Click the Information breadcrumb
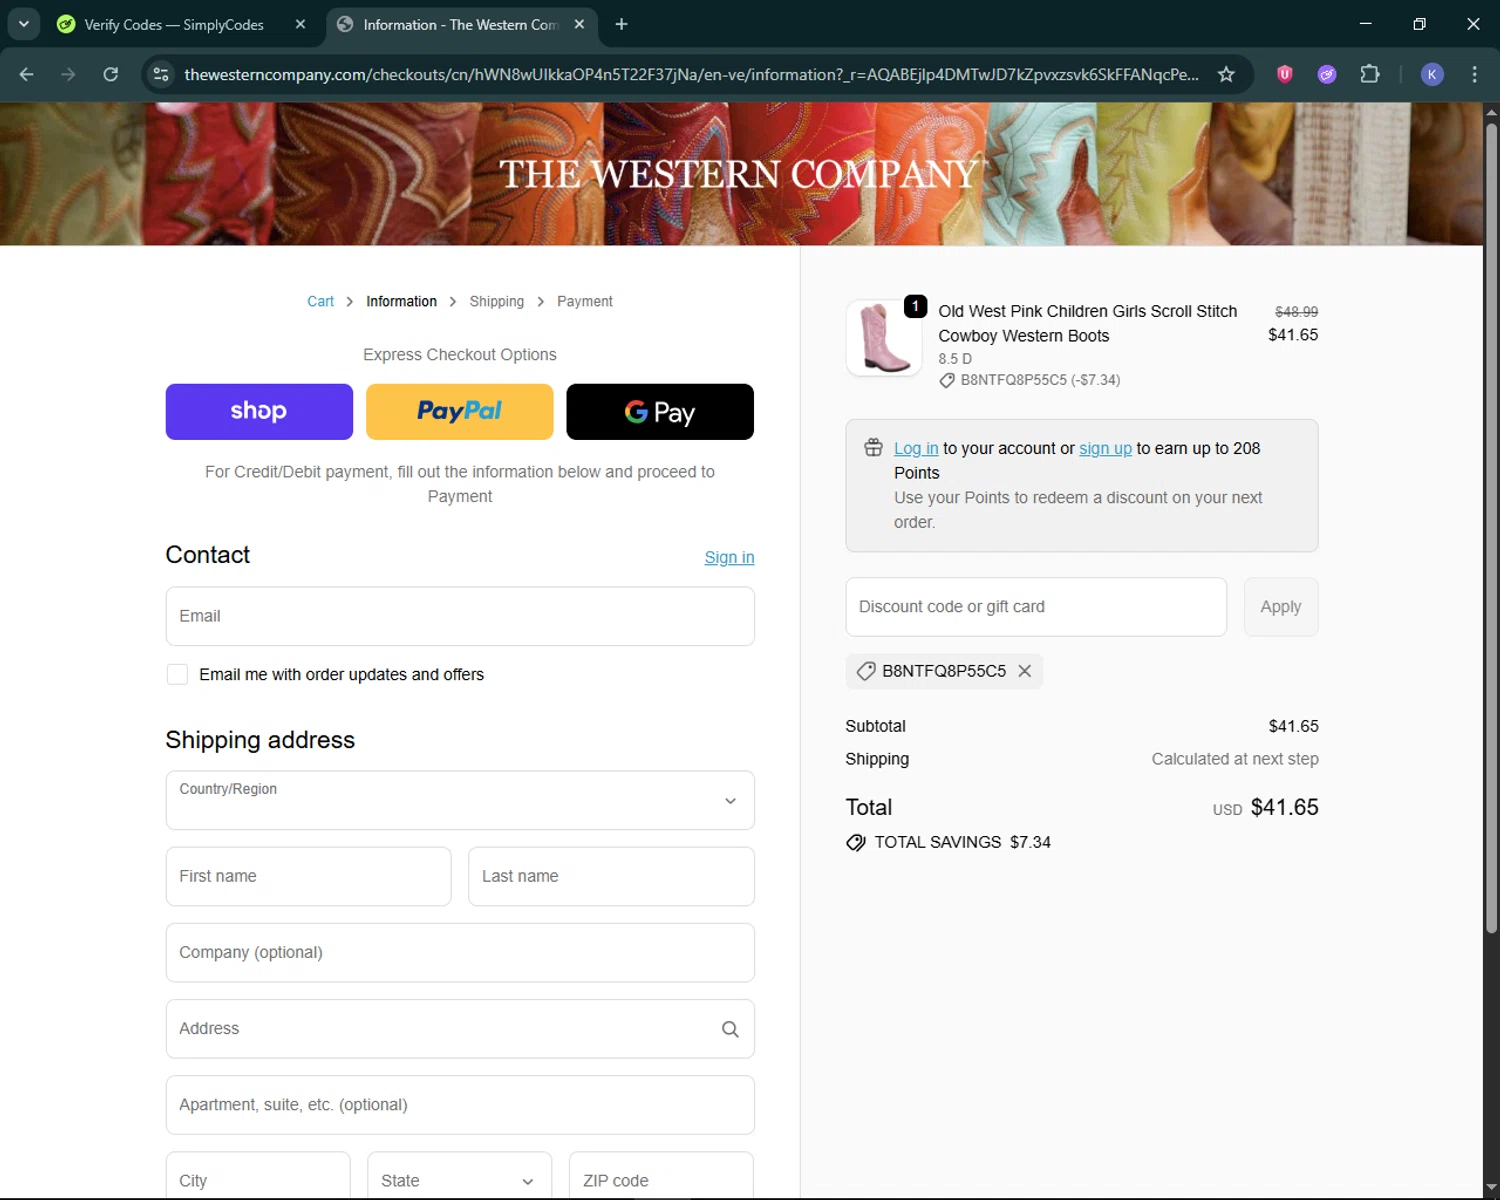The width and height of the screenshot is (1500, 1200). click(401, 301)
